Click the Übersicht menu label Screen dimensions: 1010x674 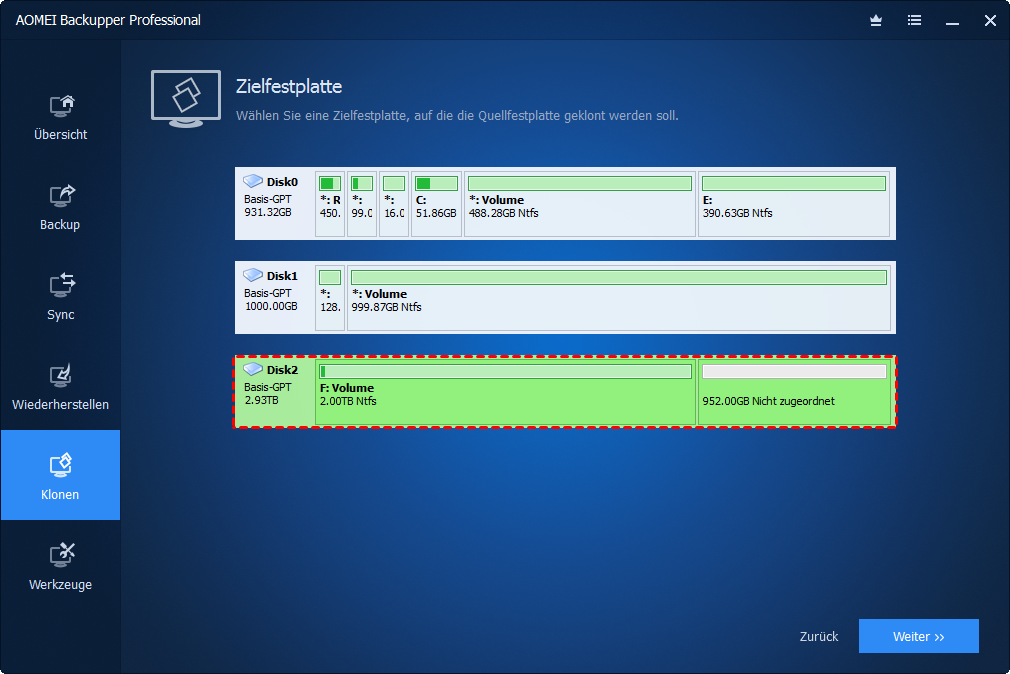[61, 134]
